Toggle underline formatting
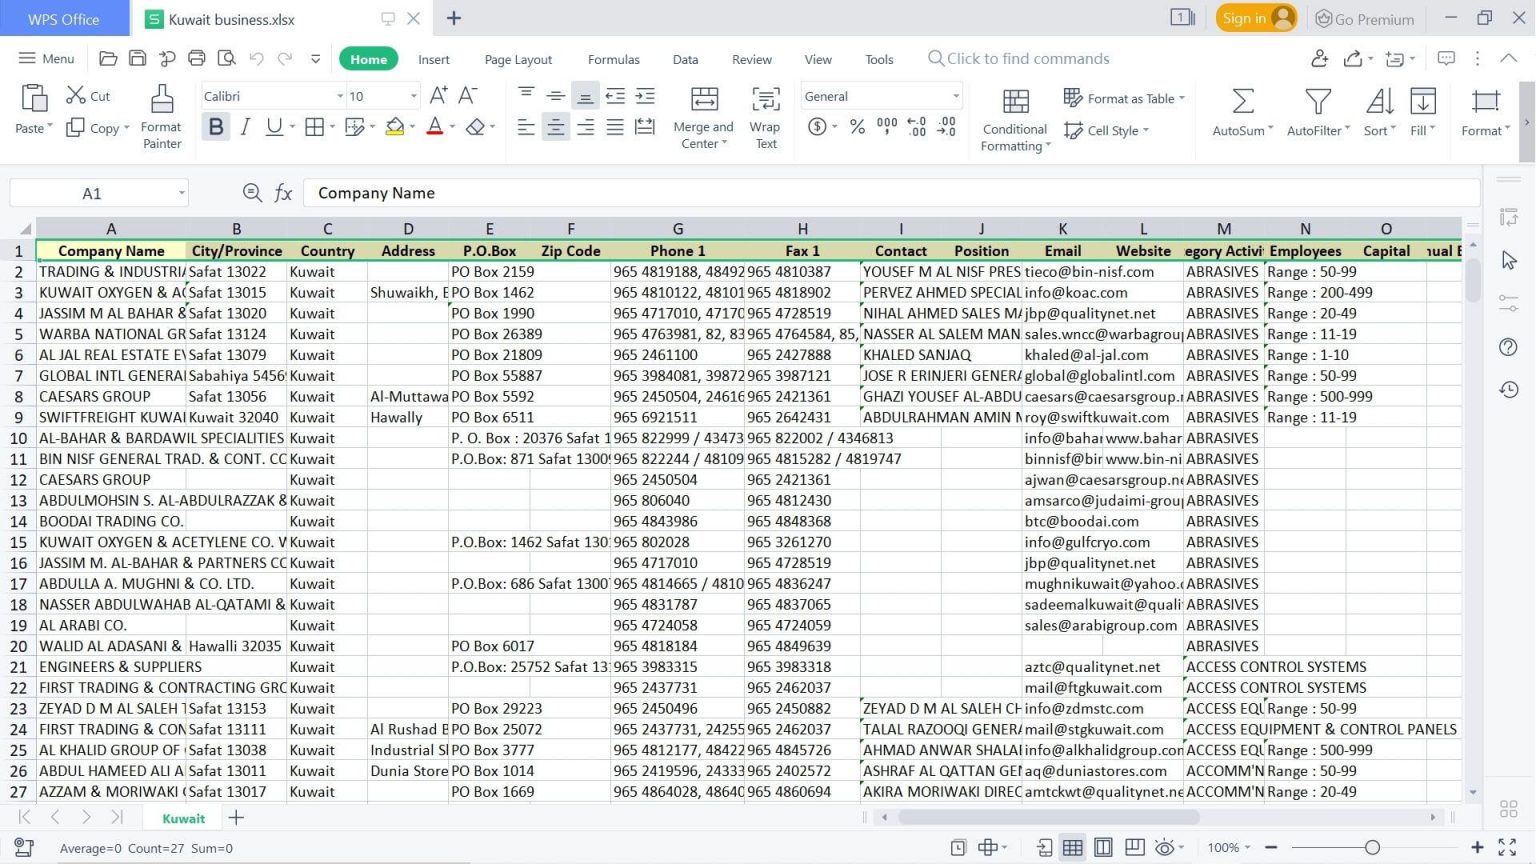The width and height of the screenshot is (1536, 864). [271, 126]
